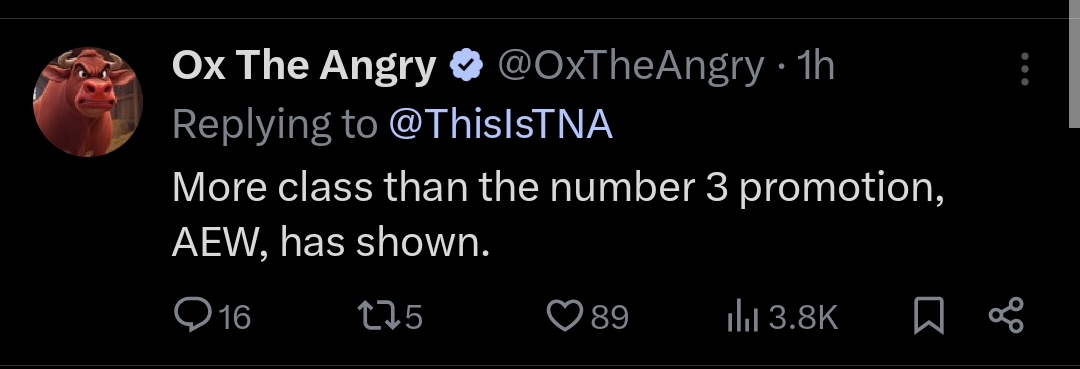1080x369 pixels.
Task: Bookmark this tweet by Ox The Angry
Action: tap(928, 317)
